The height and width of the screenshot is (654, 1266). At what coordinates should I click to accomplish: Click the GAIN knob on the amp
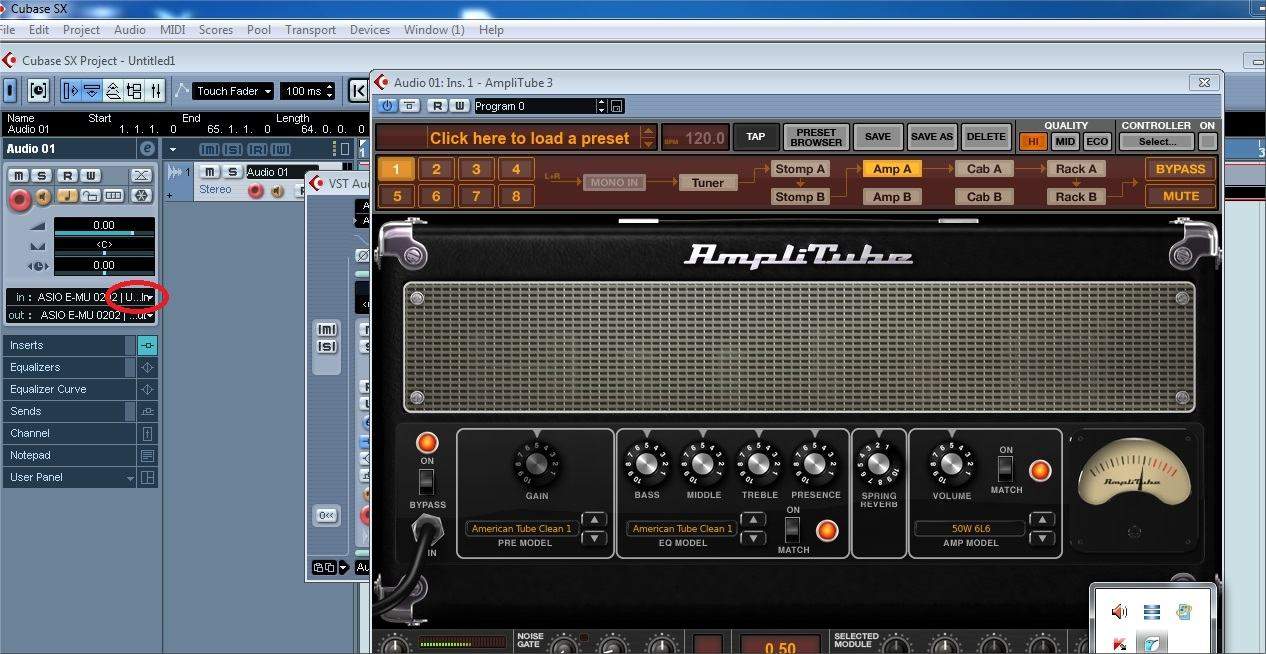coord(536,464)
